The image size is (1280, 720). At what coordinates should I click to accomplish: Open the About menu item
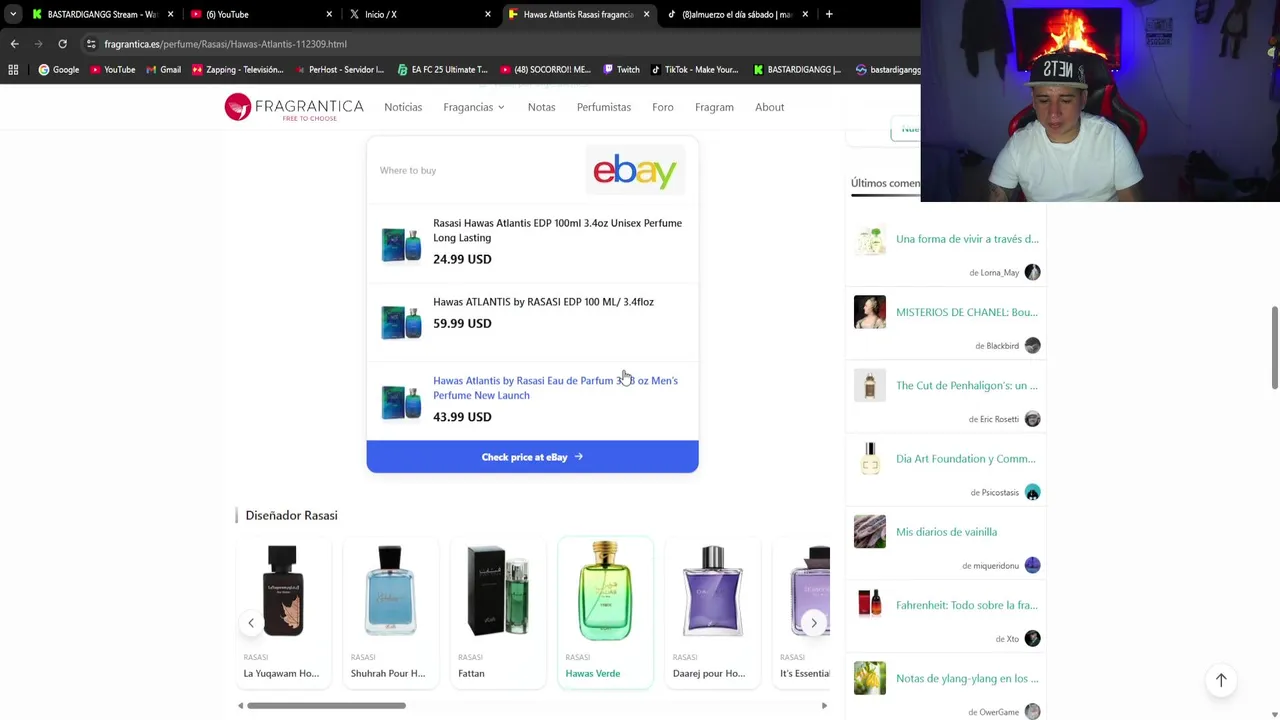pos(769,107)
